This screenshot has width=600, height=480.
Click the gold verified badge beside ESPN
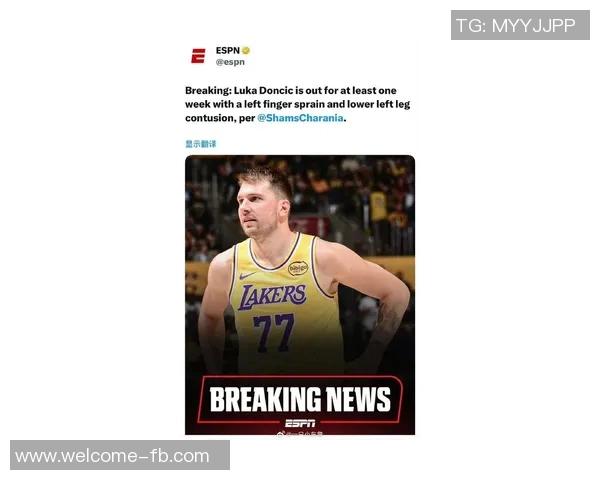point(246,50)
